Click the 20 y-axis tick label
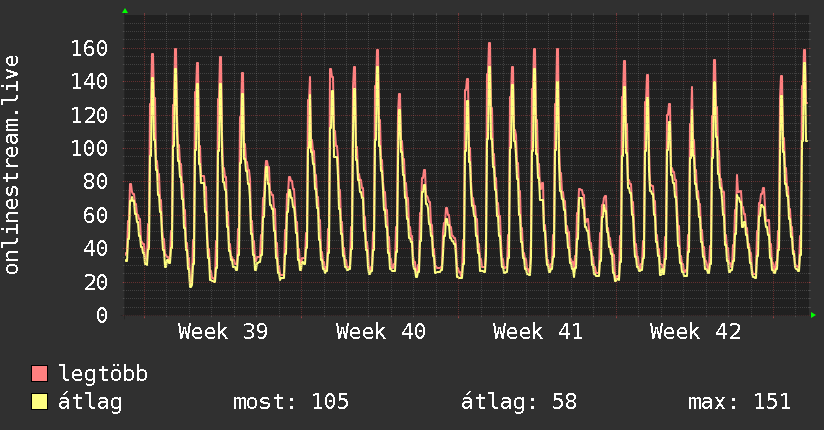Image resolution: width=824 pixels, height=430 pixels. click(x=96, y=282)
